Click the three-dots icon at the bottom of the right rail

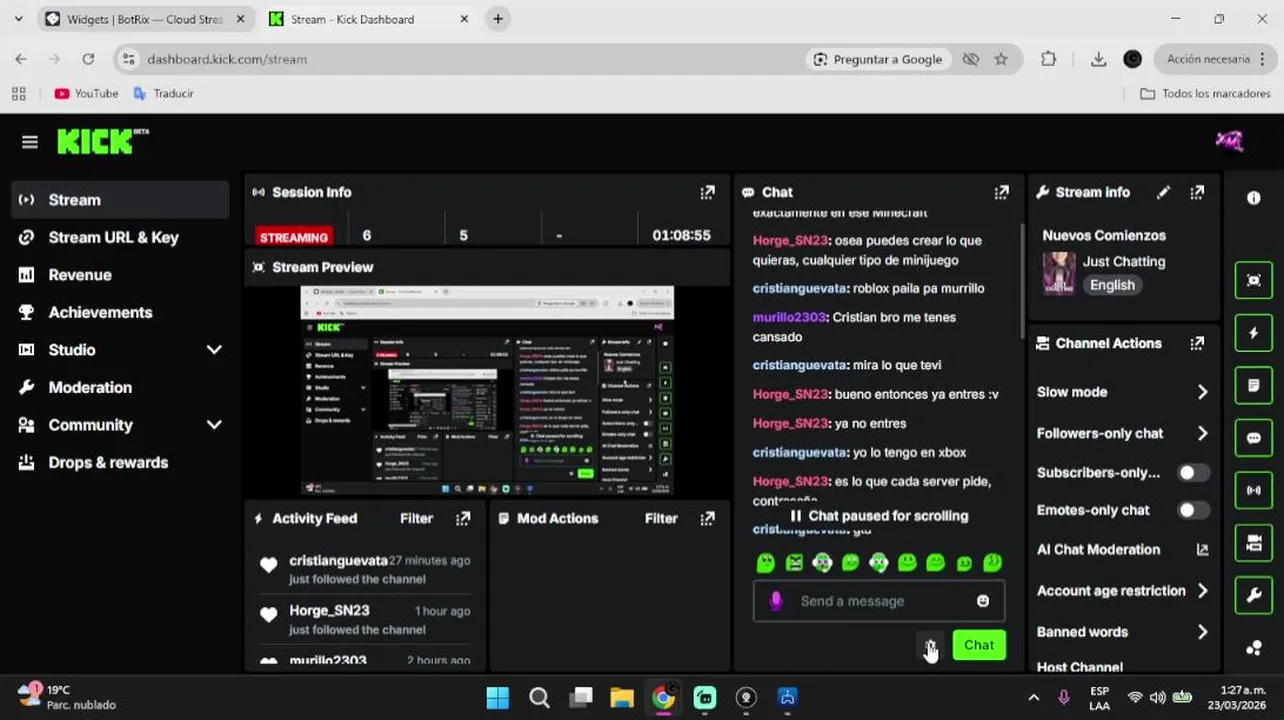1254,648
